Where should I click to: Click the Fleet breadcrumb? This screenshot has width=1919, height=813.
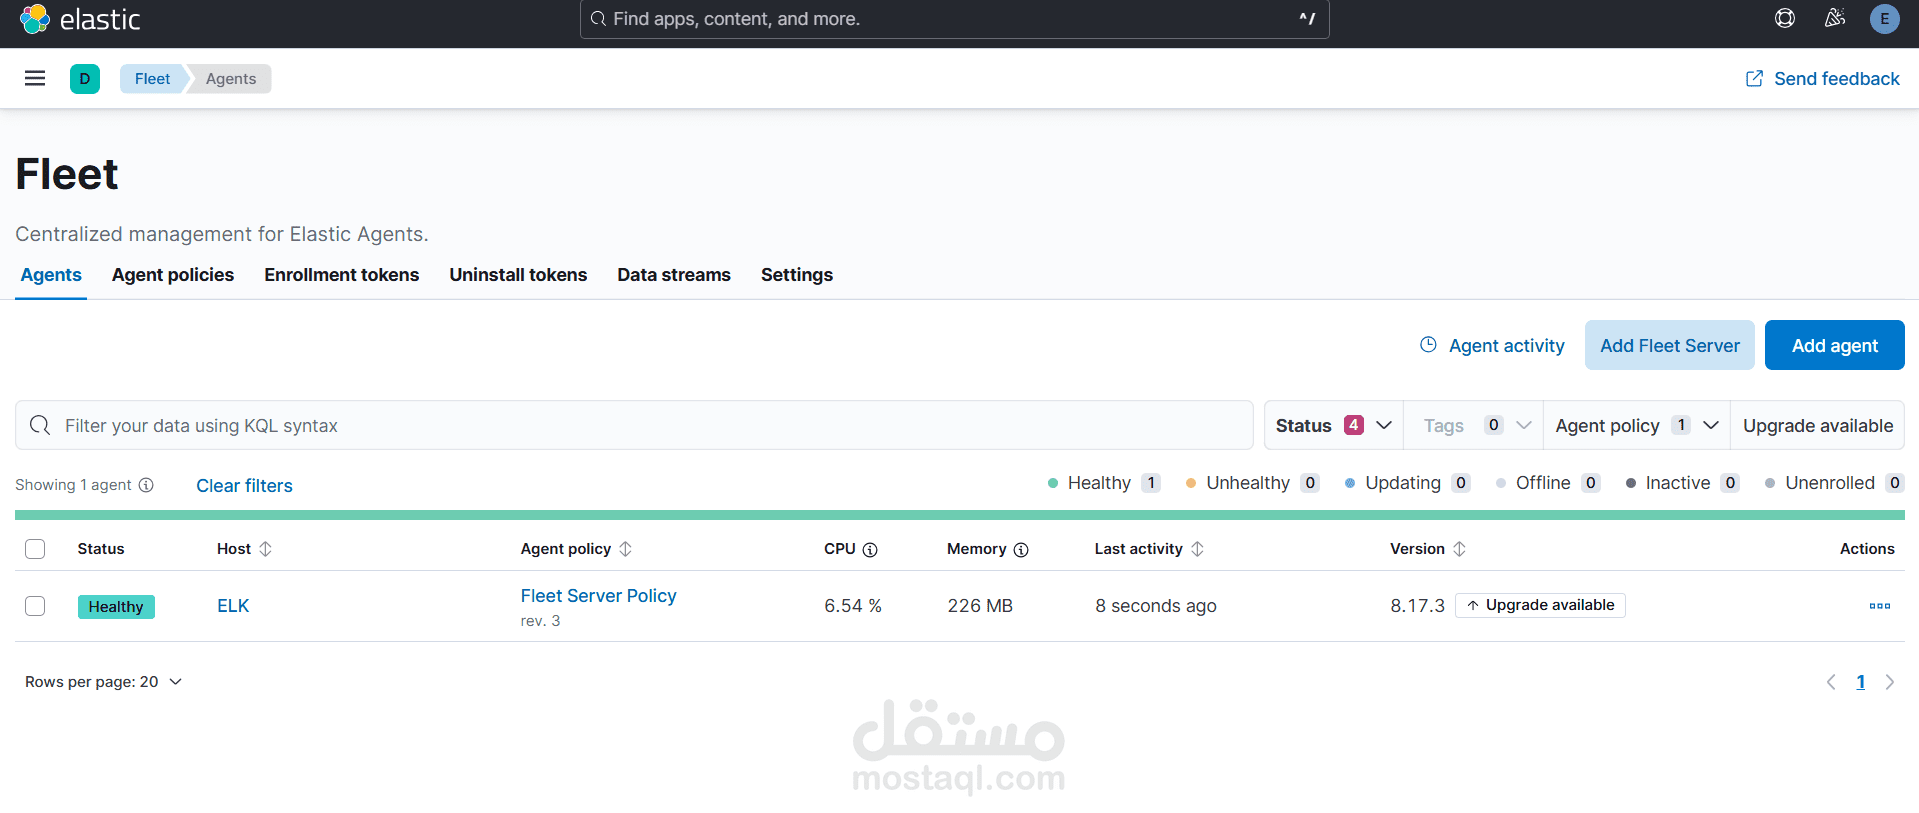tap(152, 78)
